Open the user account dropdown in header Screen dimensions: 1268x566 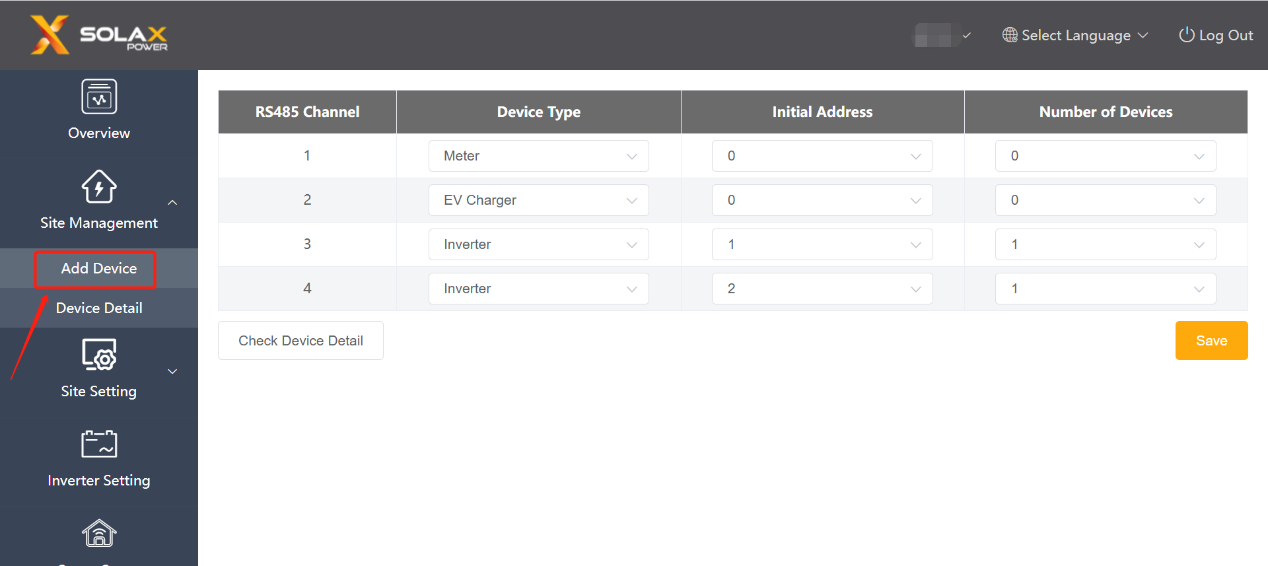(x=942, y=36)
